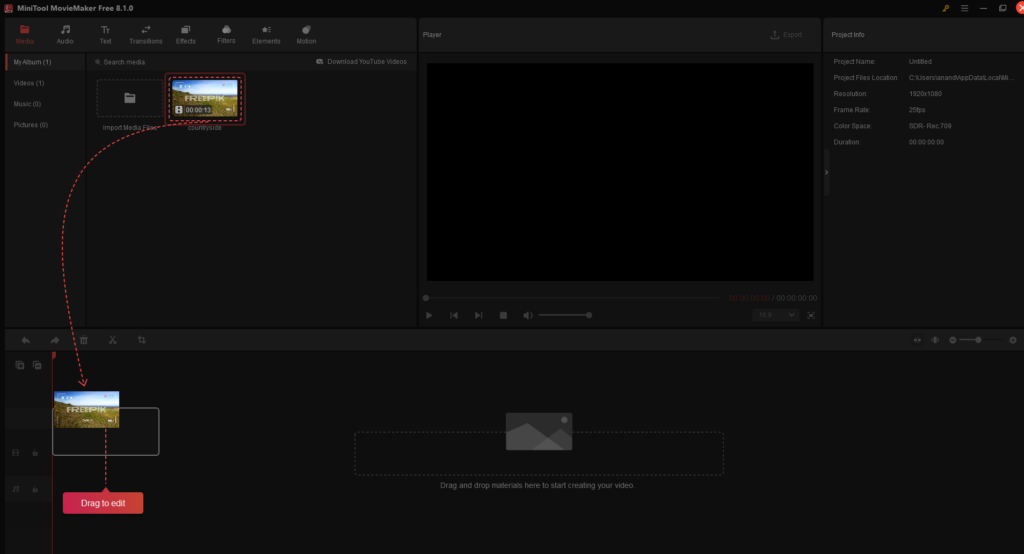Viewport: 1024px width, 554px height.
Task: Click the Project Name value Untitled
Action: 920,61
